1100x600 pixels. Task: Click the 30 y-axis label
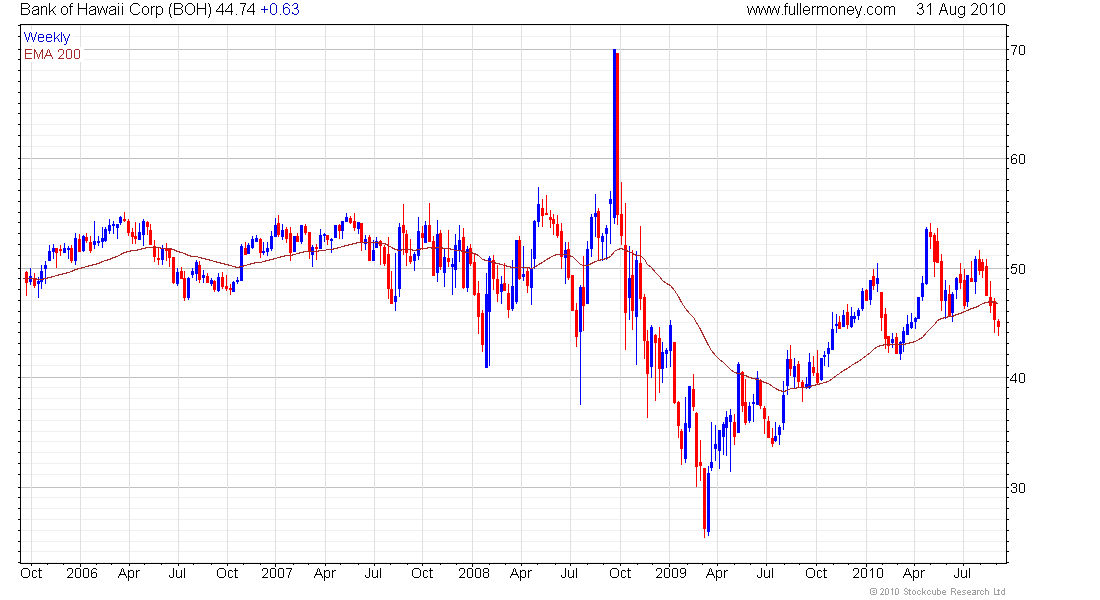pyautogui.click(x=1018, y=488)
